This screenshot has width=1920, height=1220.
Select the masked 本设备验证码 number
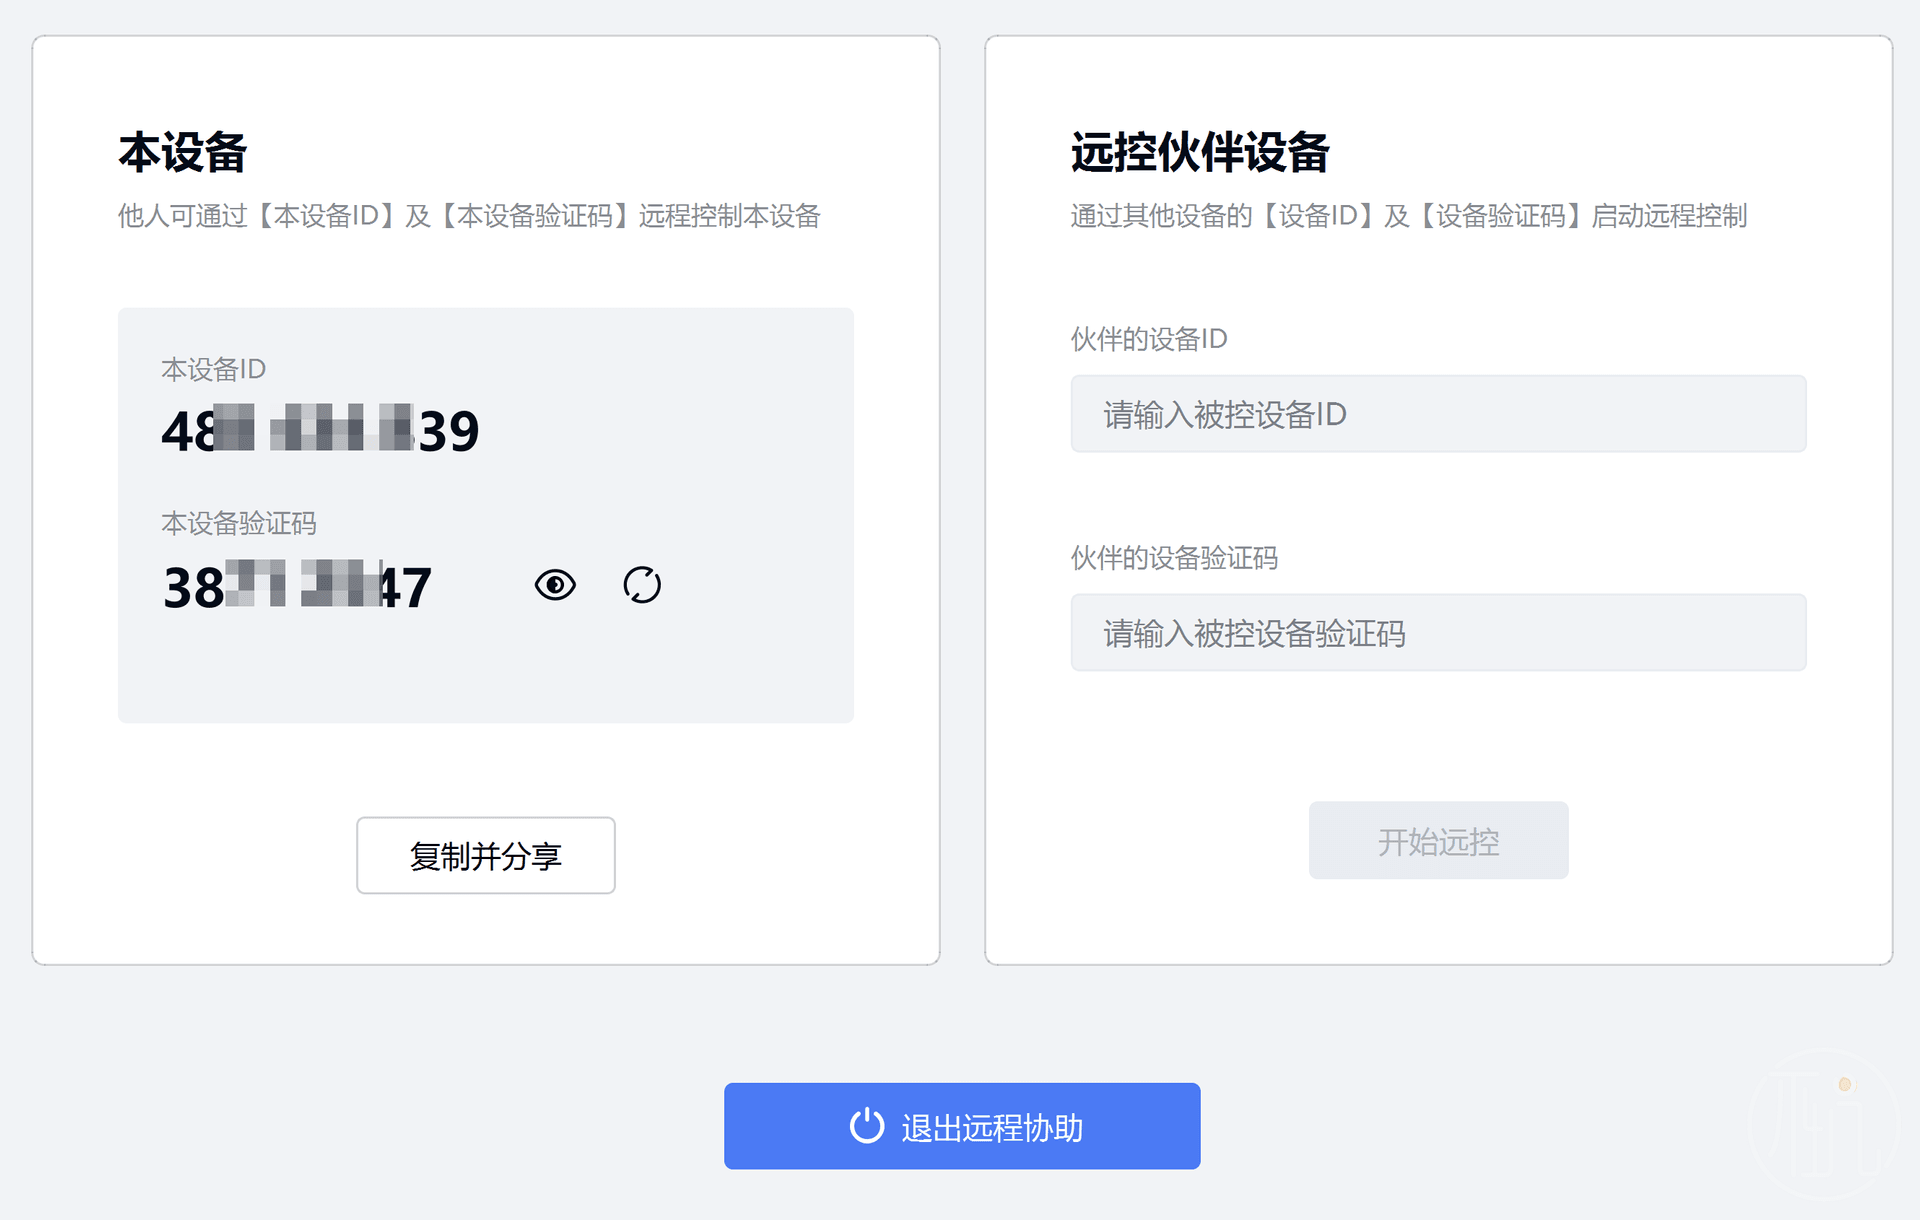point(297,586)
